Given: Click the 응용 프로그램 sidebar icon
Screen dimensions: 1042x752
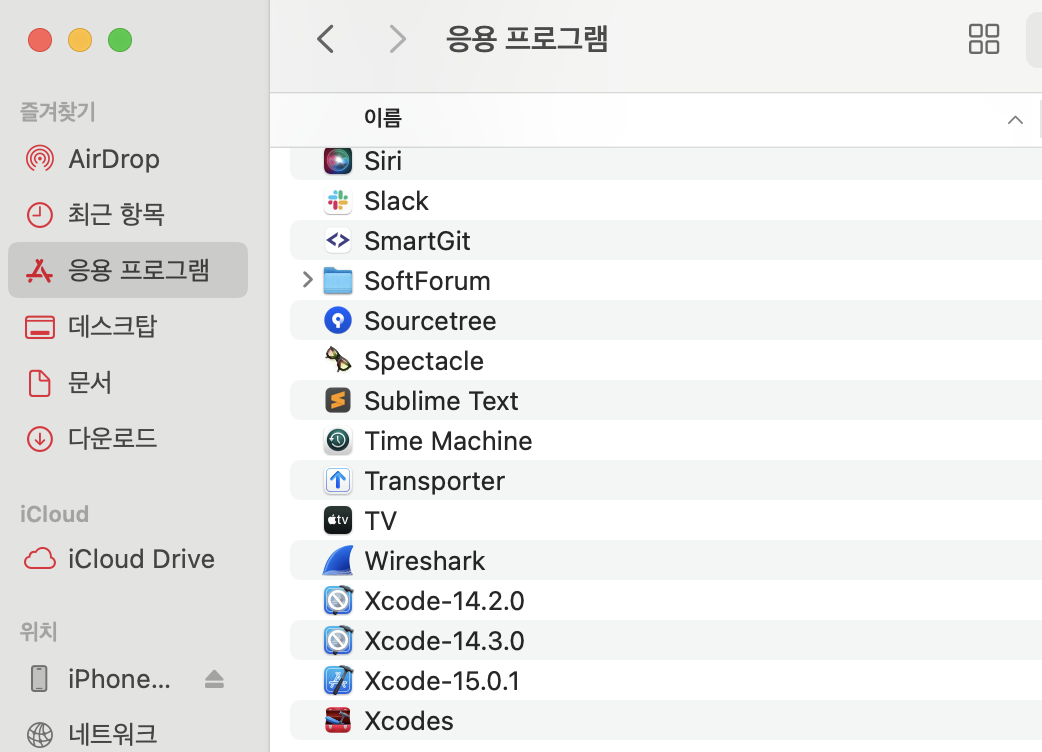Looking at the screenshot, I should (39, 270).
